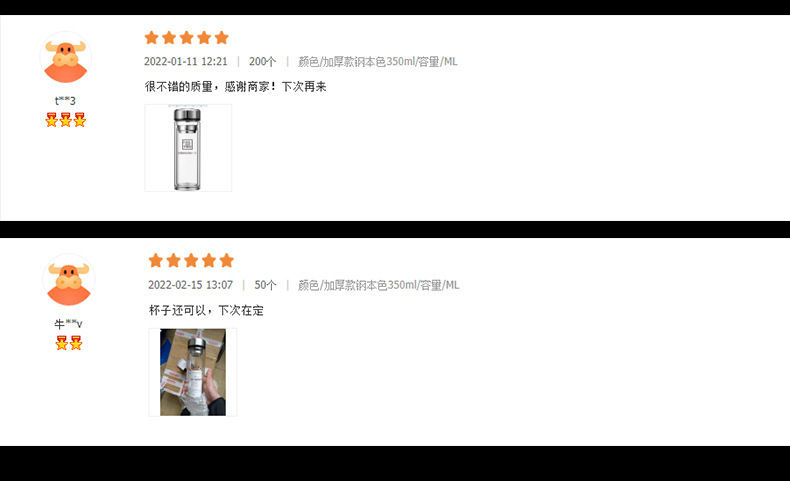Image resolution: width=790 pixels, height=481 pixels.
Task: Click the review date 2022-01-11 12:21
Action: click(185, 61)
